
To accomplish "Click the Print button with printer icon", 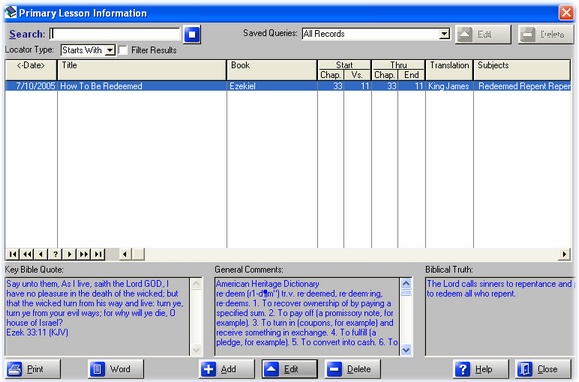I will click(33, 369).
